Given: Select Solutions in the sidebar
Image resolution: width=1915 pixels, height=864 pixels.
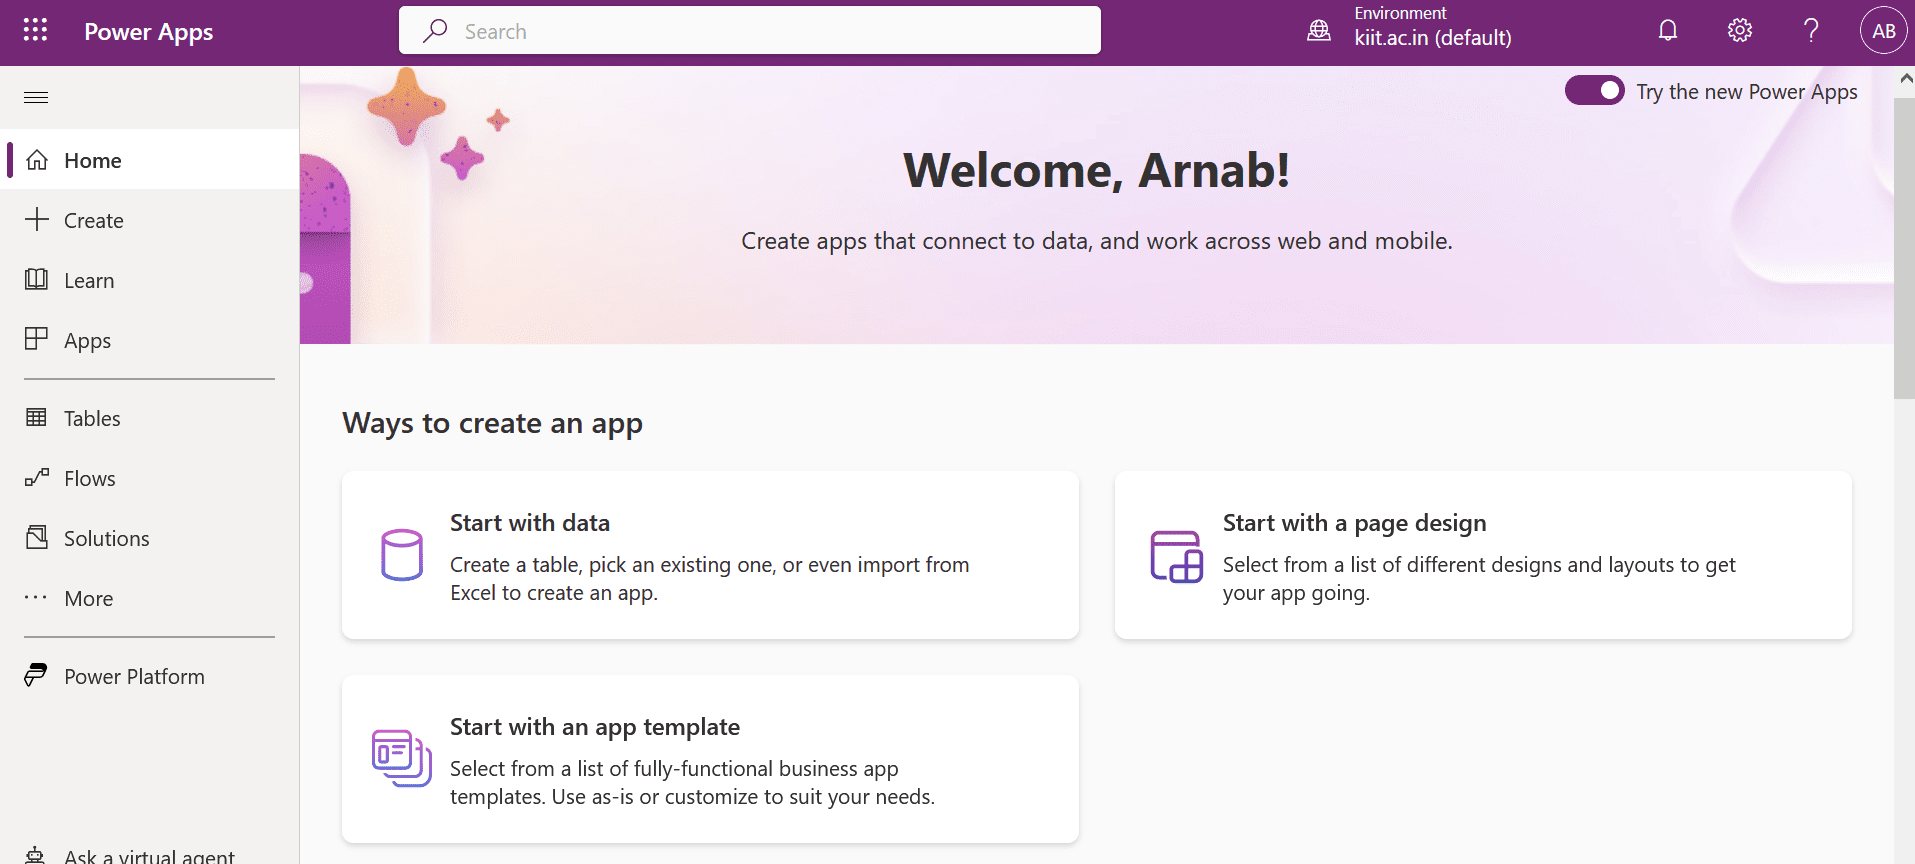Looking at the screenshot, I should (106, 538).
